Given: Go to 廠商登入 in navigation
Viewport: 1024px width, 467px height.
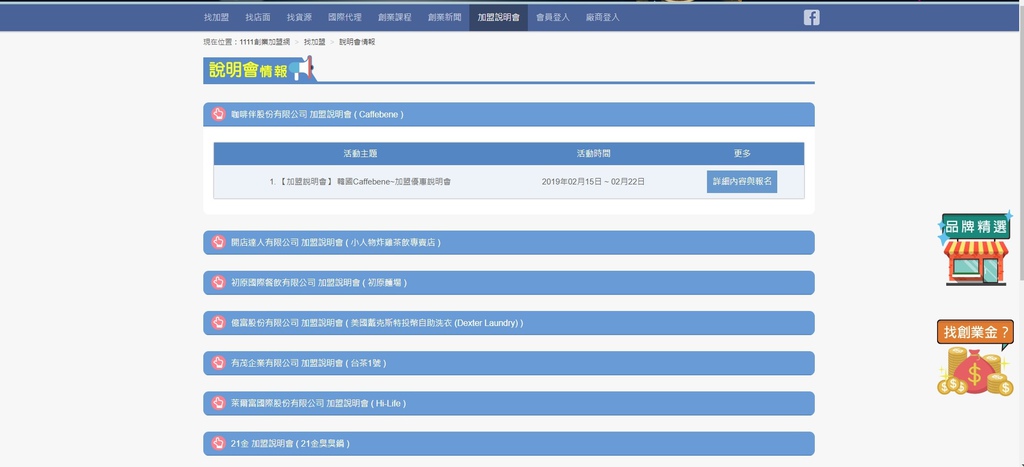Looking at the screenshot, I should tap(603, 18).
